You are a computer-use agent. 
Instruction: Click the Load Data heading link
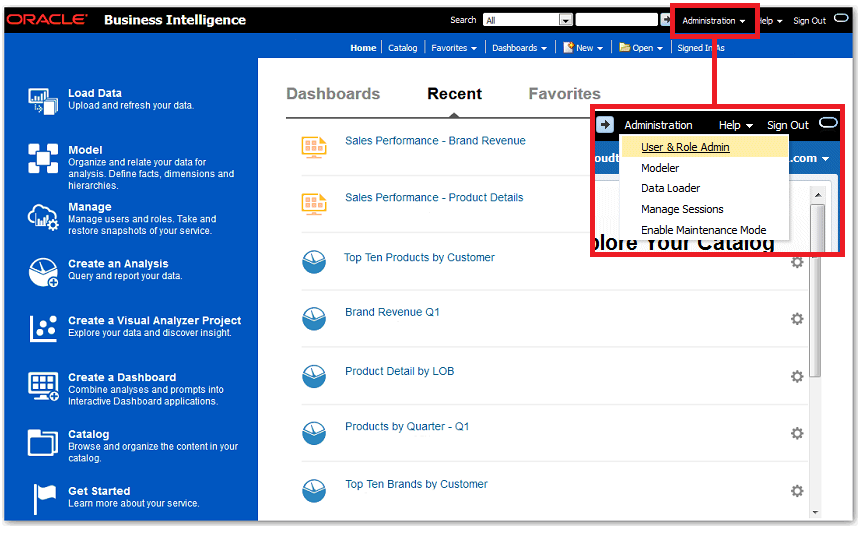[95, 93]
